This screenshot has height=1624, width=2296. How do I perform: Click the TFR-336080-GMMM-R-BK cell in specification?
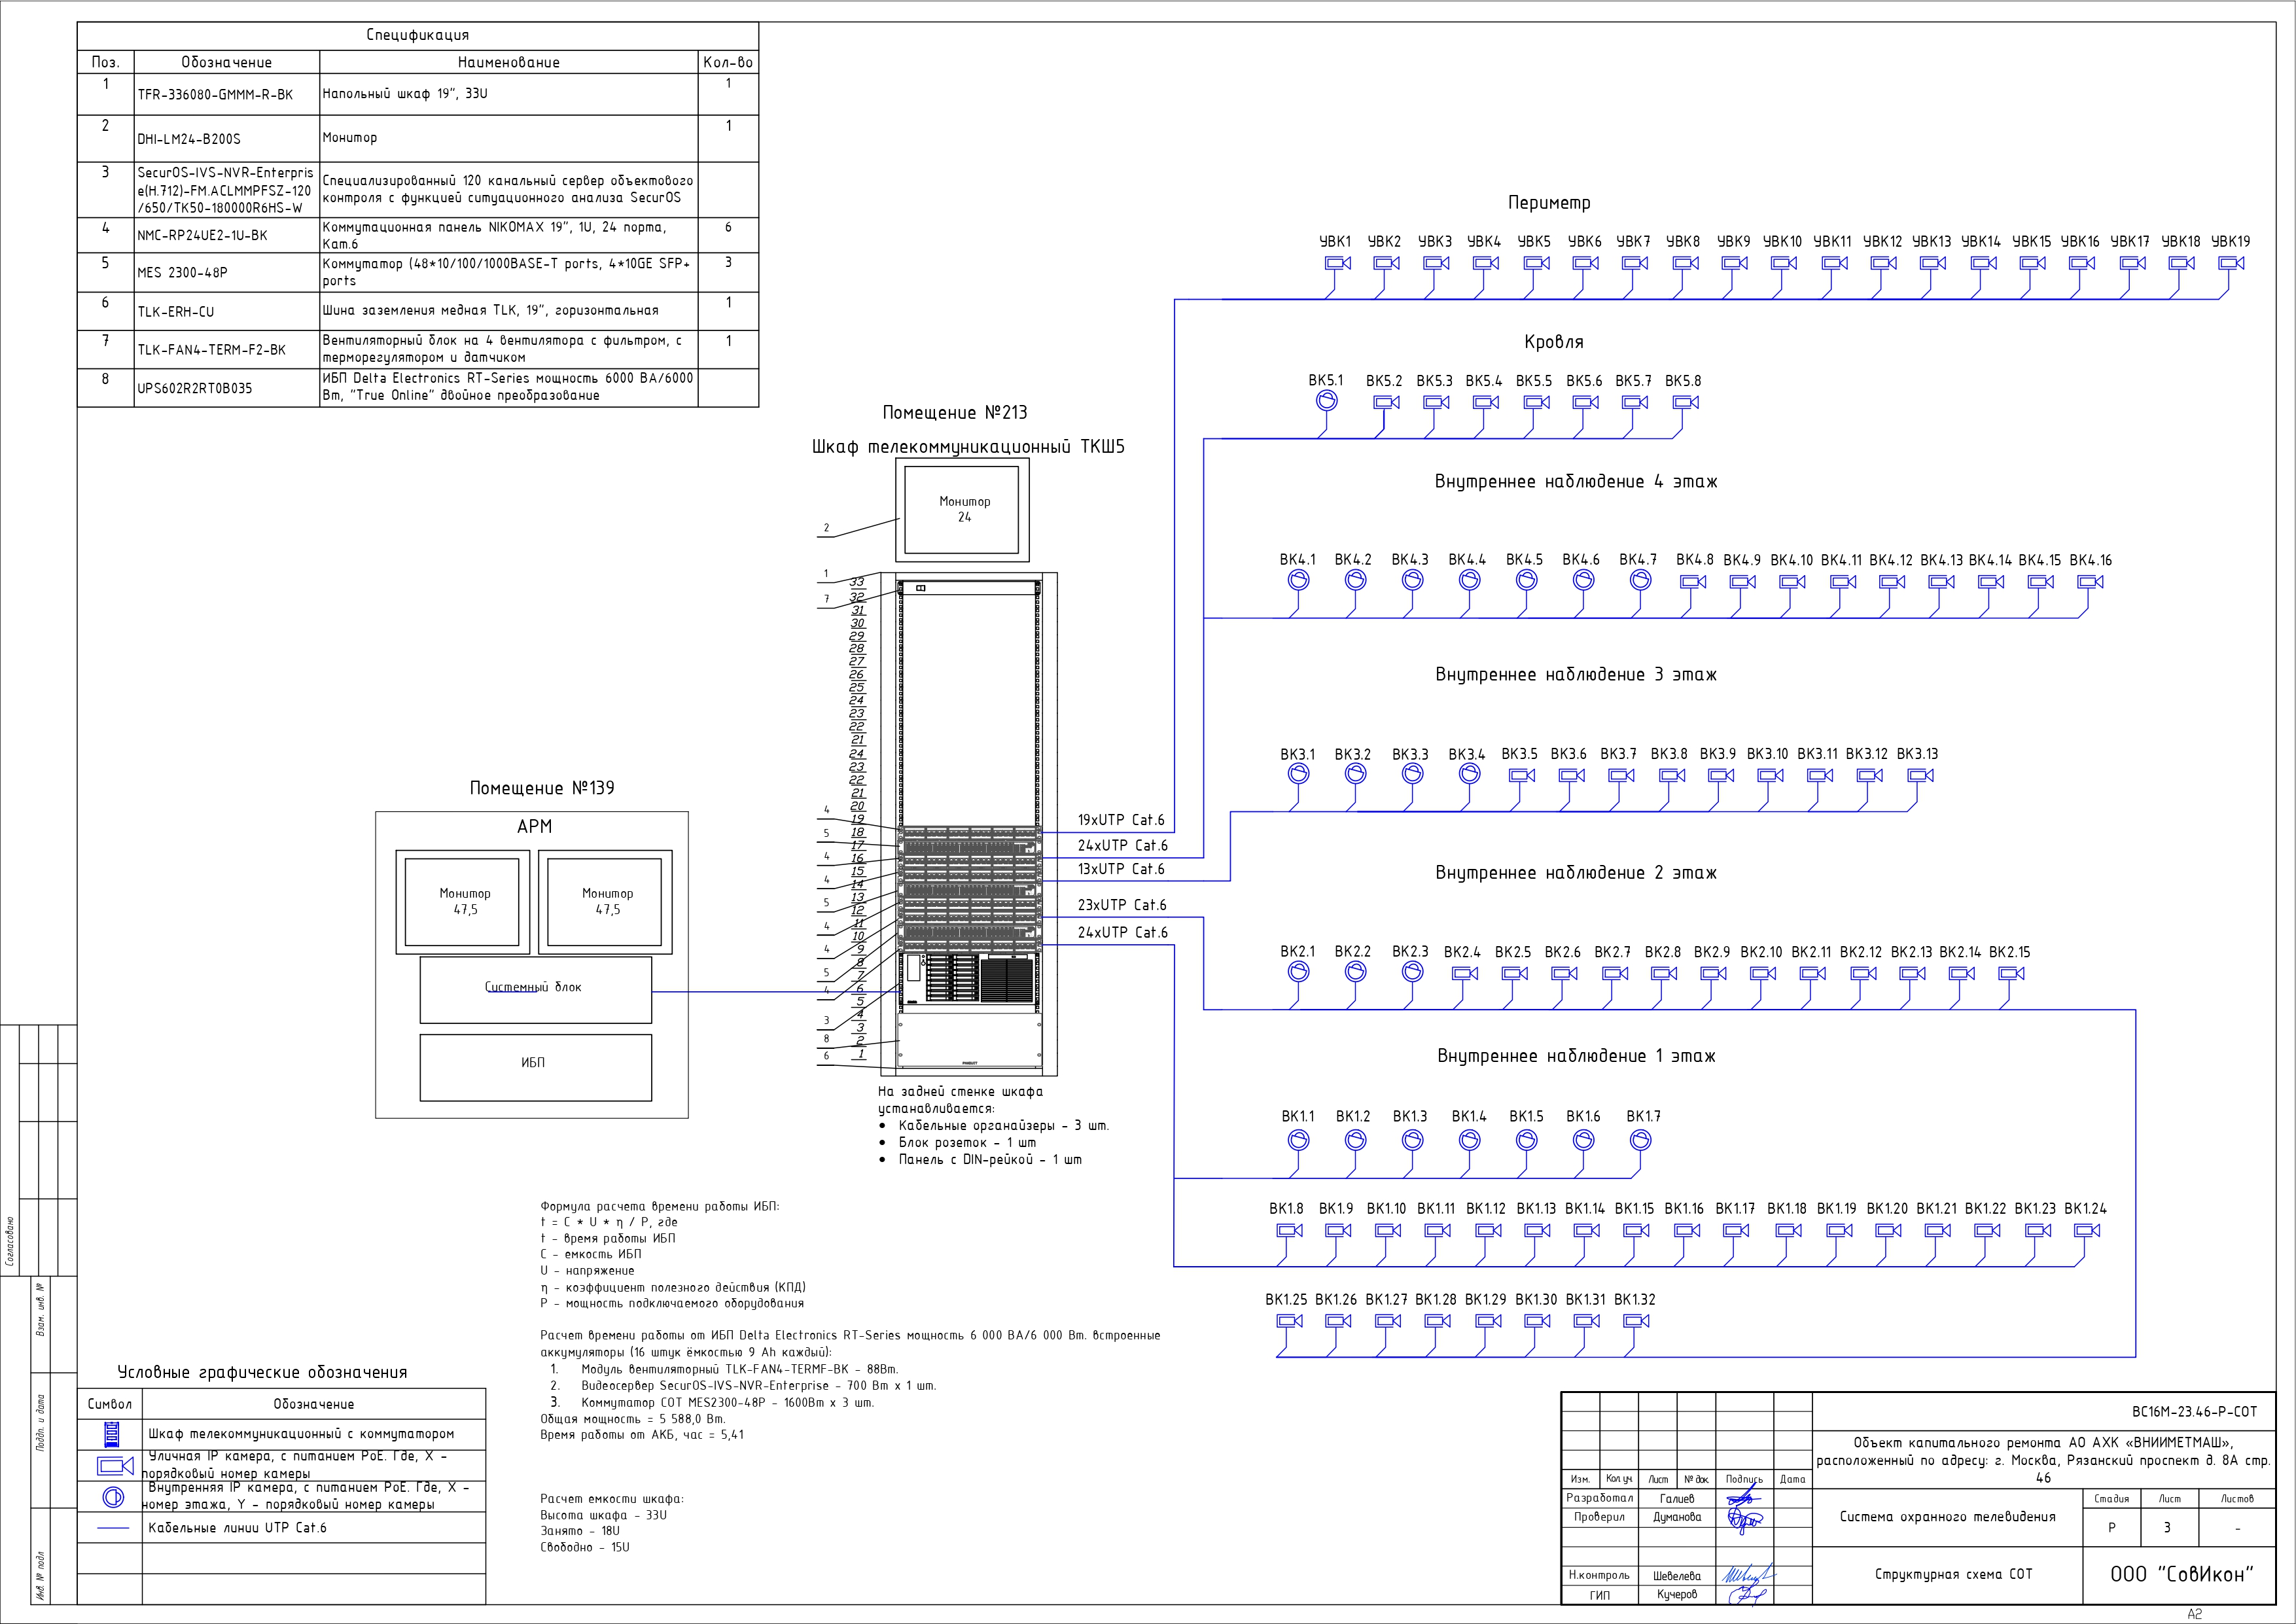click(226, 95)
